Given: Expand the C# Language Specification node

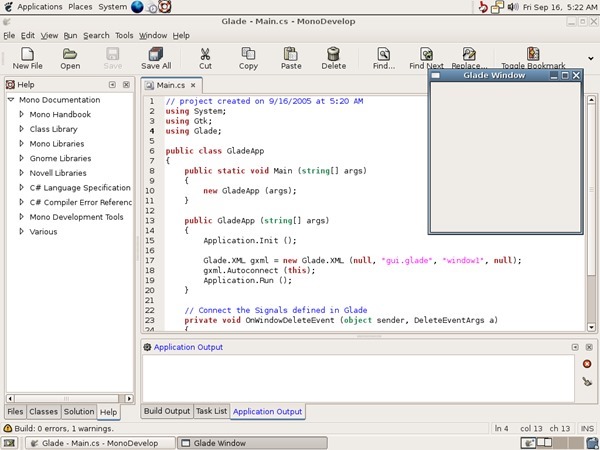Looking at the screenshot, I should [21, 188].
